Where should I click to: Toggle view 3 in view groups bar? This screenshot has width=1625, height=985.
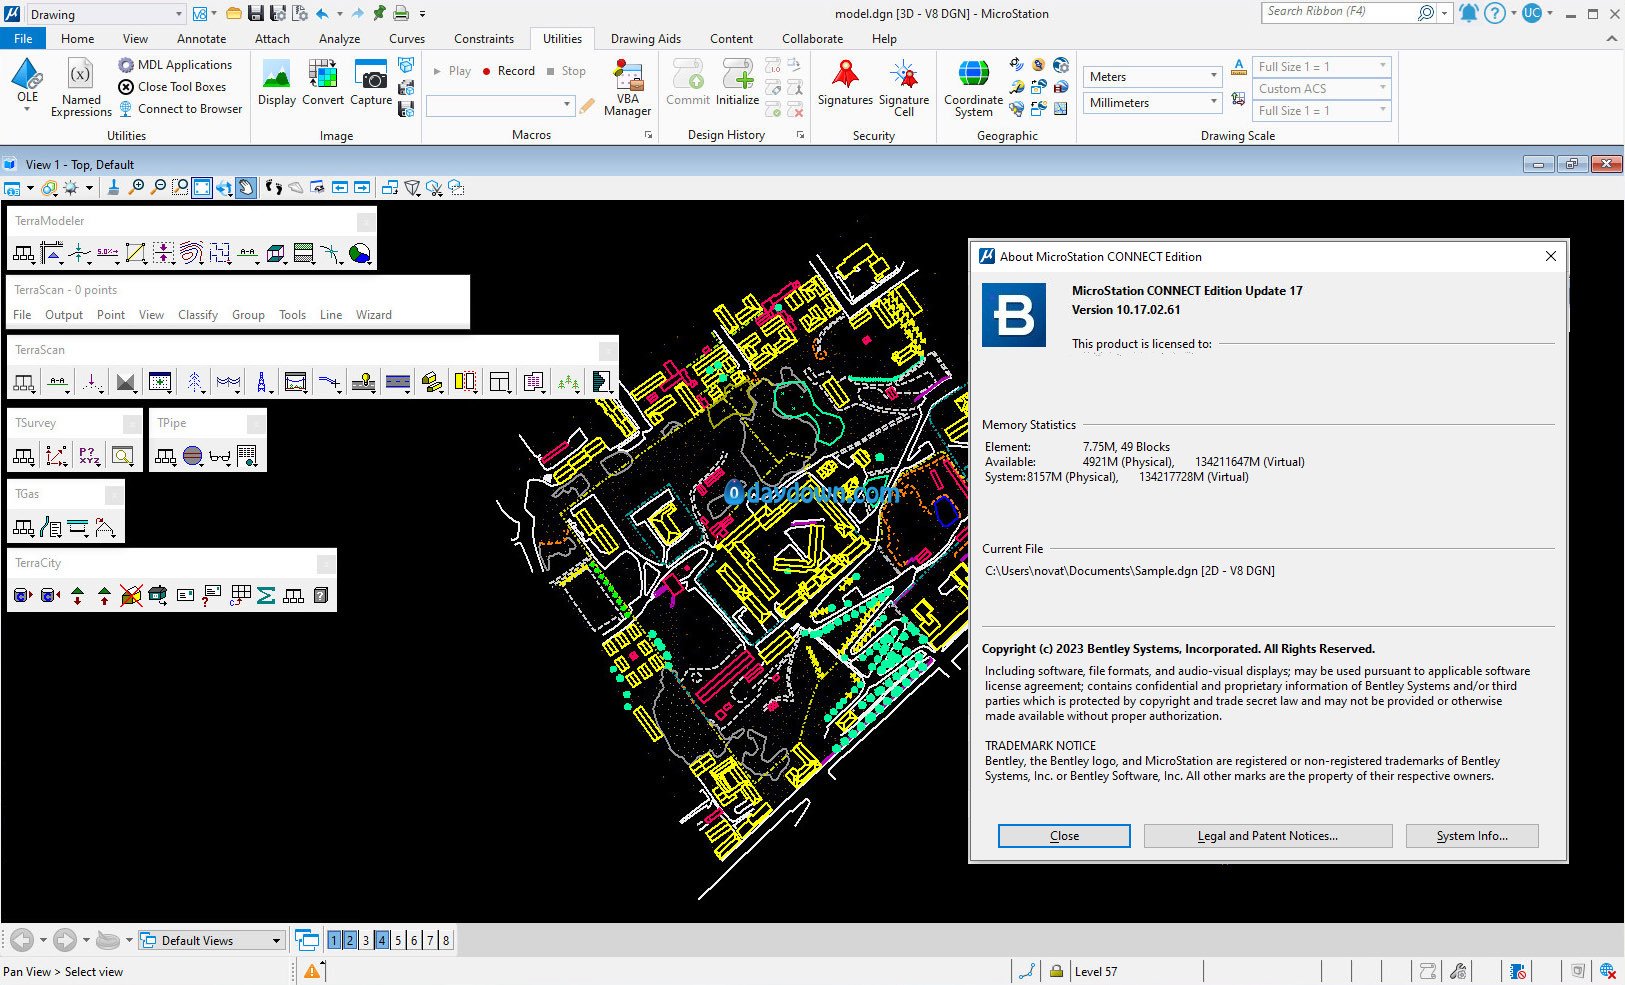[366, 940]
